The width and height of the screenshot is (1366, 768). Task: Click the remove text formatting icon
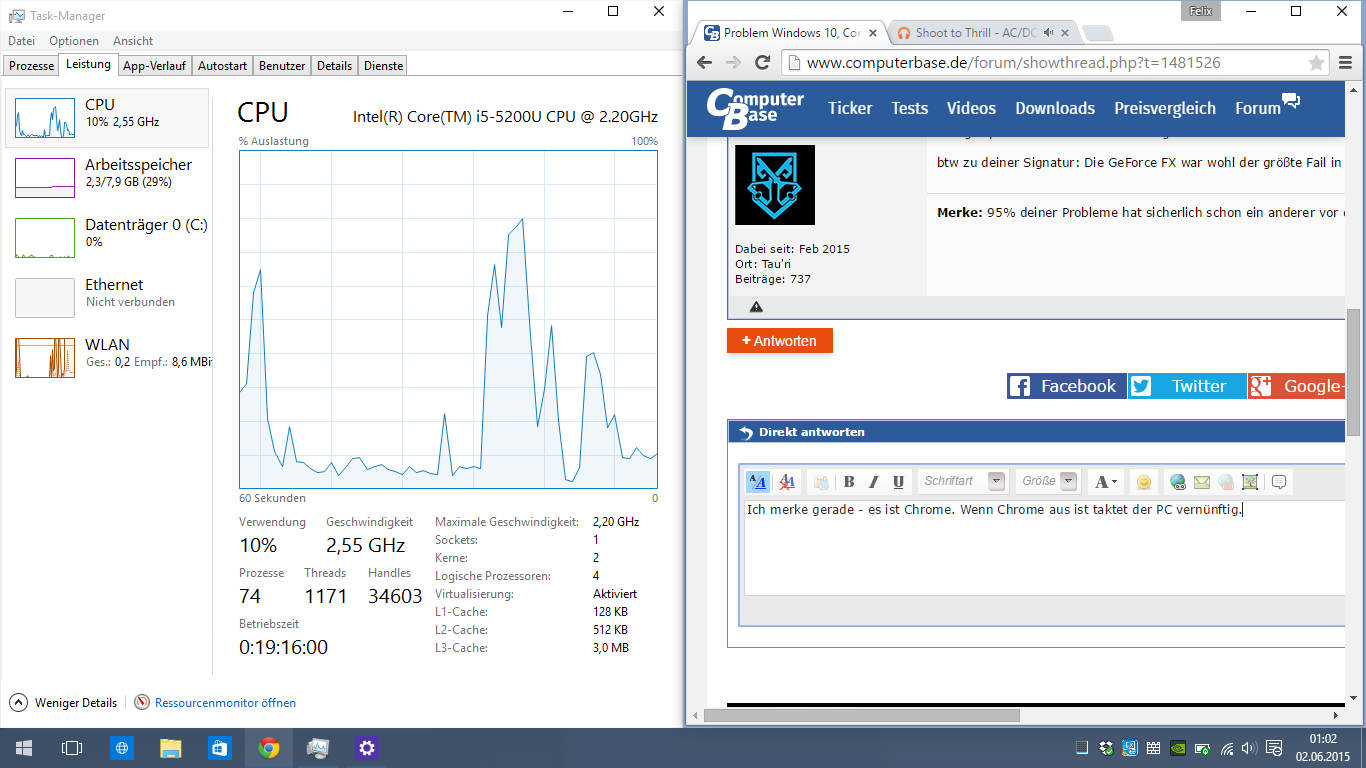click(x=787, y=482)
